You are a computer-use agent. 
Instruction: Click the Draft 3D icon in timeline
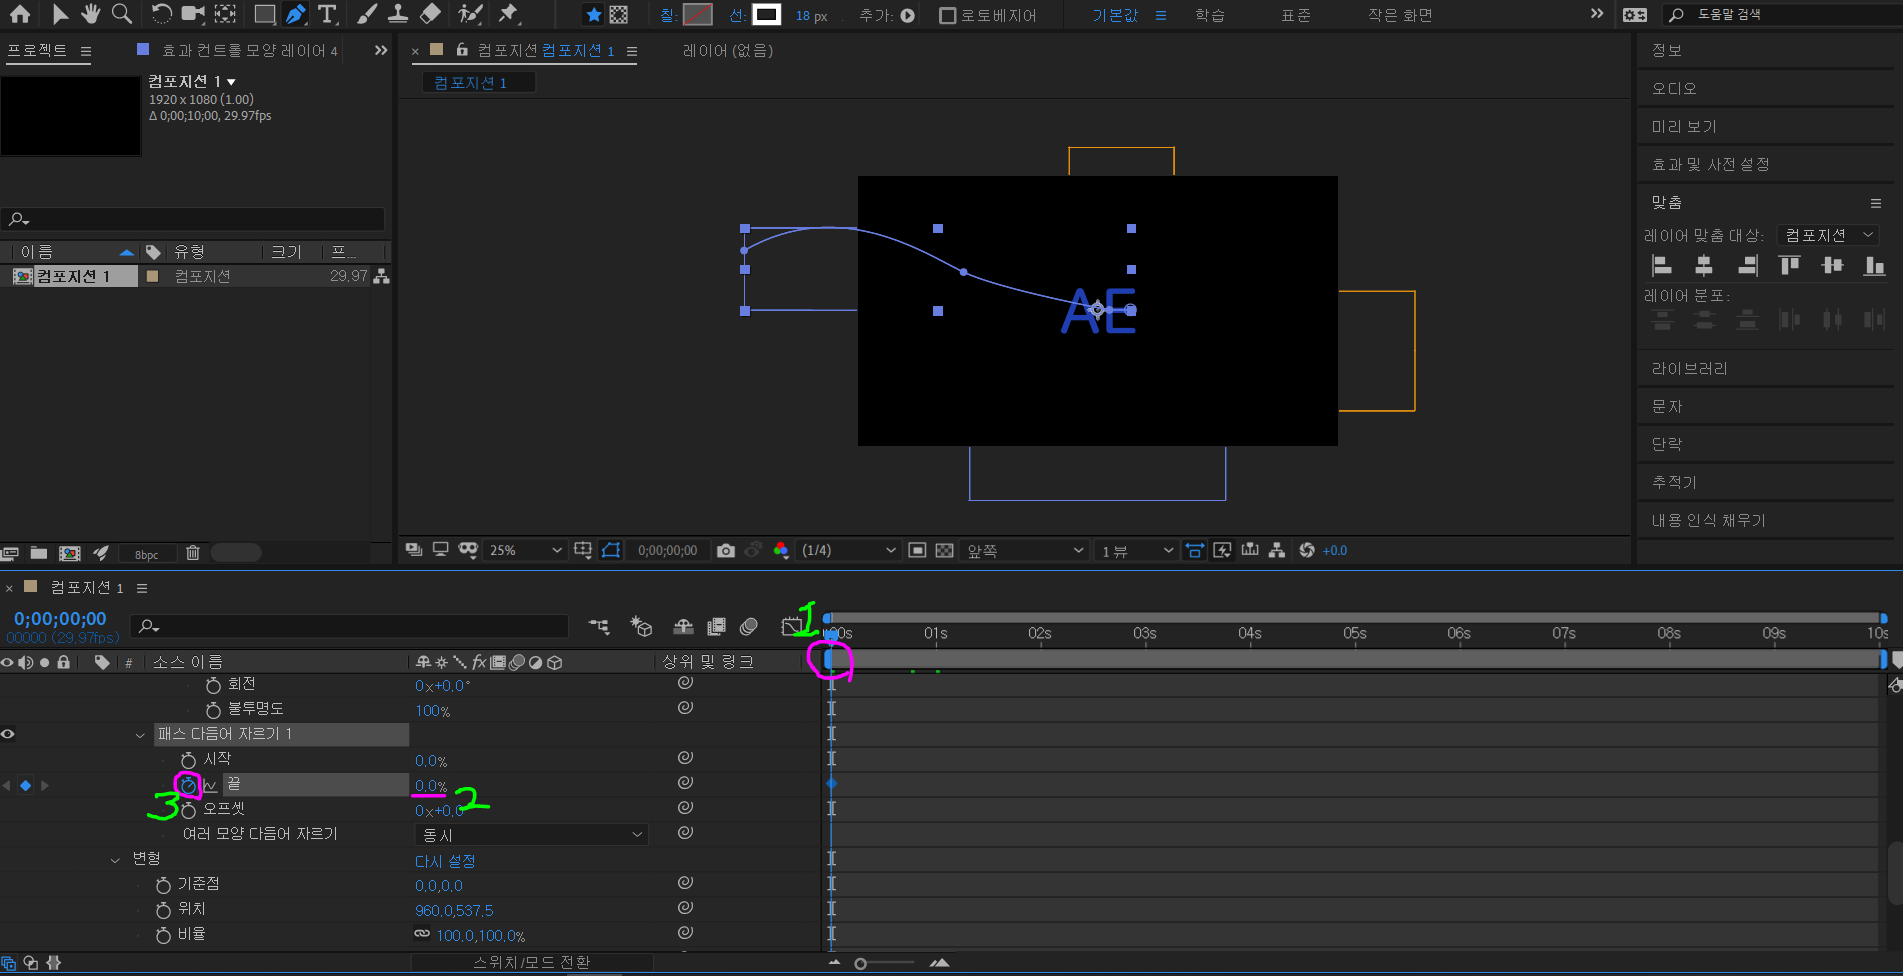641,627
